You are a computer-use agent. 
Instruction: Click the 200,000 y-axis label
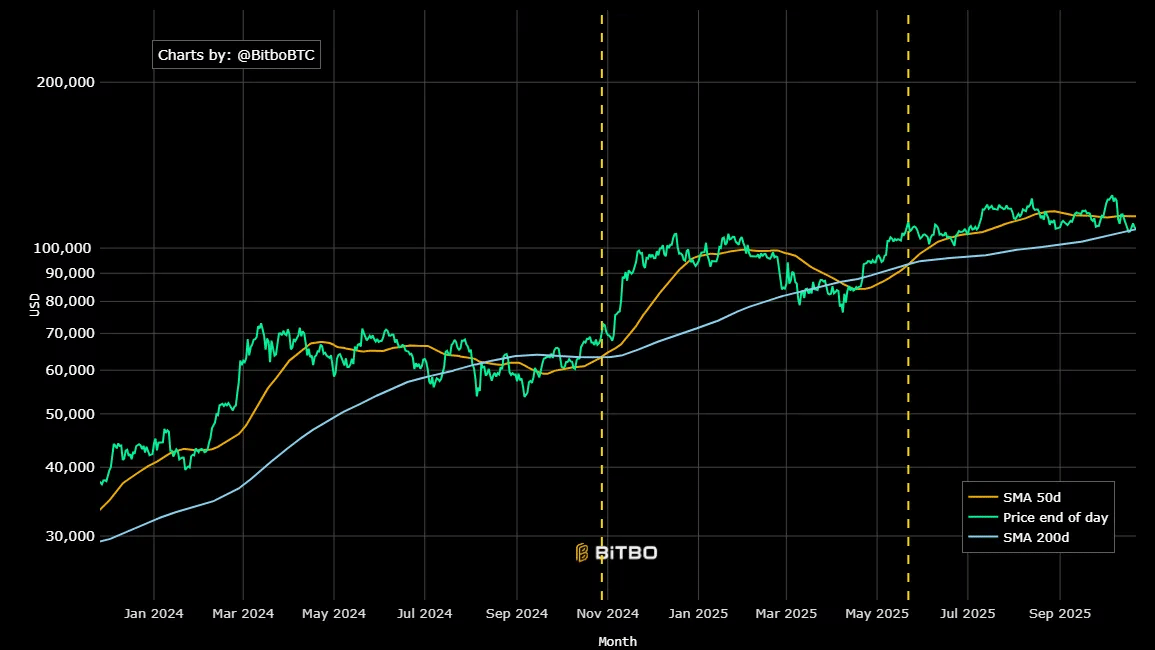(x=66, y=82)
